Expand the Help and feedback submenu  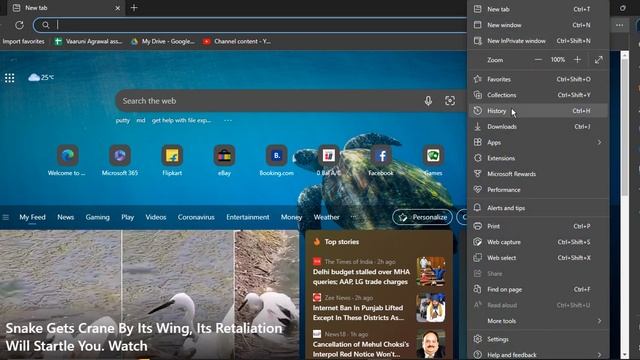538,355
